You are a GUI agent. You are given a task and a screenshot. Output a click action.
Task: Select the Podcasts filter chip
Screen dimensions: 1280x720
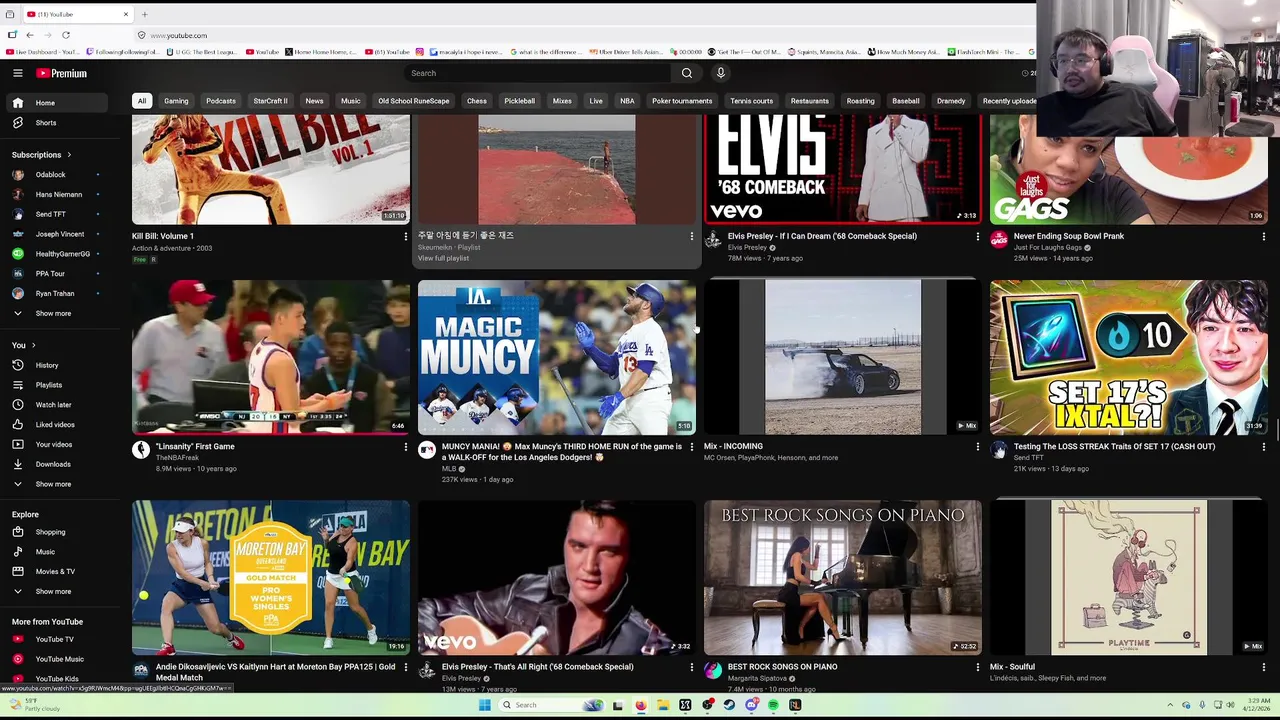pos(221,101)
